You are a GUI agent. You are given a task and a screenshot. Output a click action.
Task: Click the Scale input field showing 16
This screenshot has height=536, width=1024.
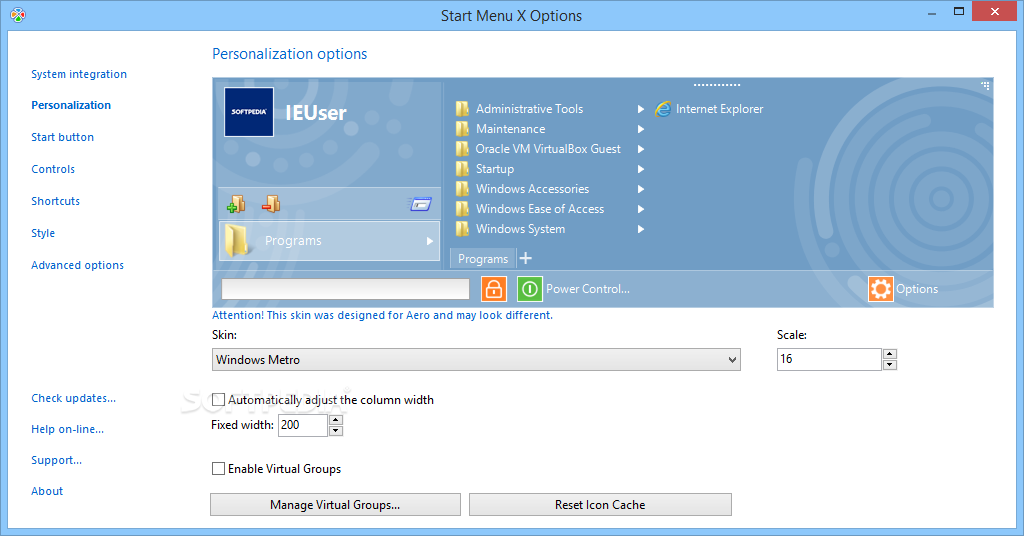tap(829, 360)
